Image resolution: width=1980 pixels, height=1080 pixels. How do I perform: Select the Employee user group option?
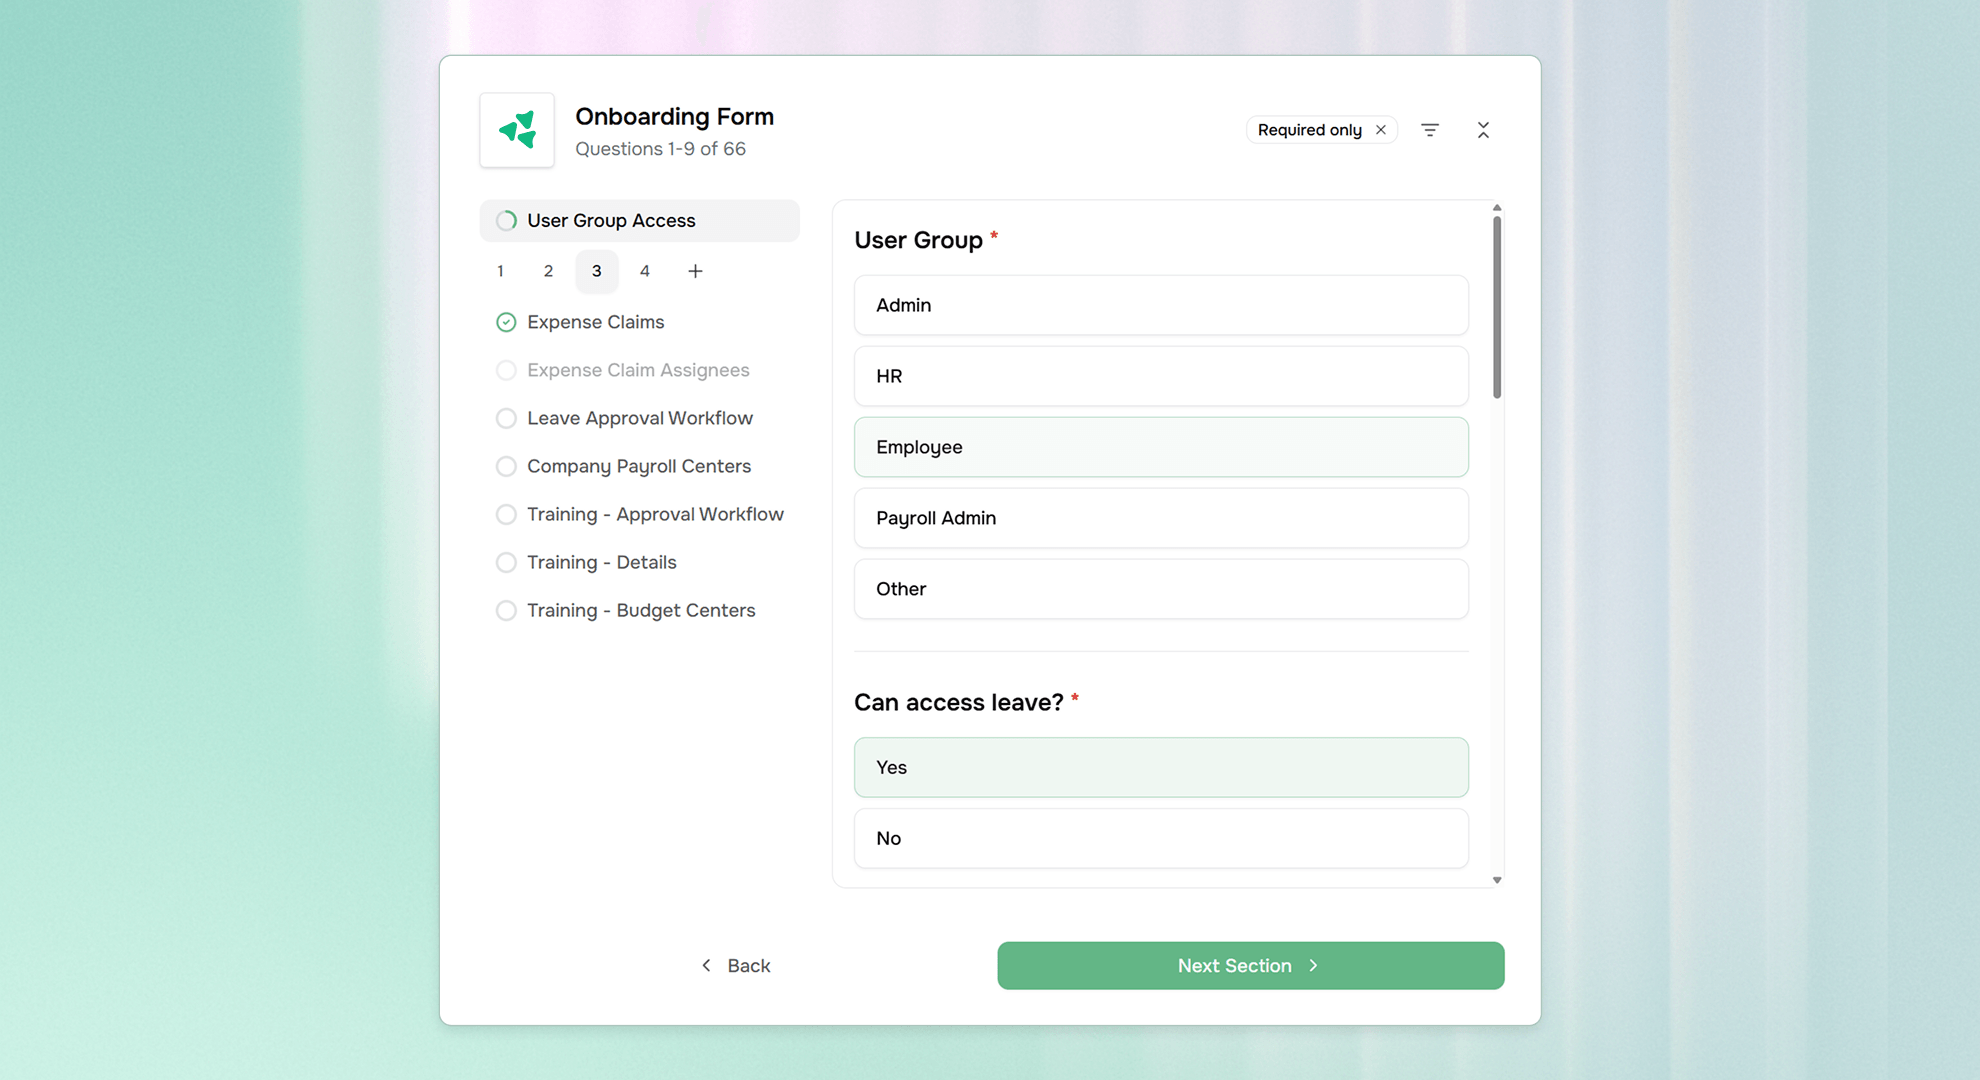1160,447
